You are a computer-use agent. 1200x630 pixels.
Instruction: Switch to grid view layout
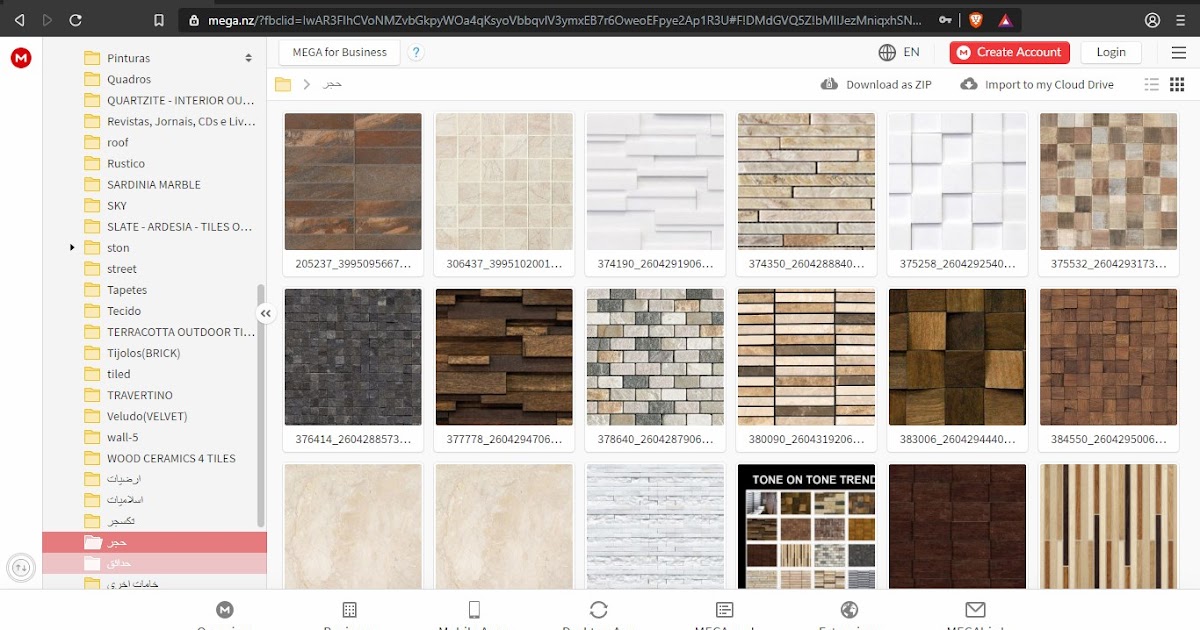1177,84
